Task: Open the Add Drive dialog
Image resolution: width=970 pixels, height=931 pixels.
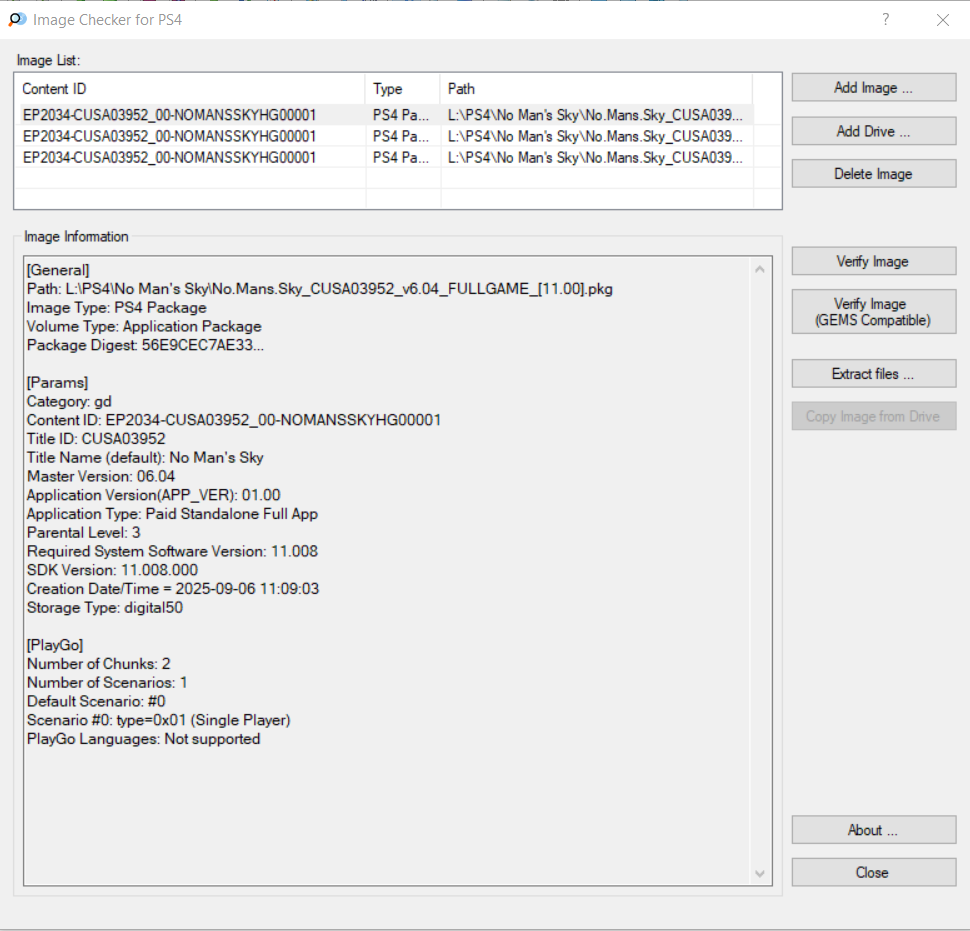Action: pyautogui.click(x=873, y=131)
